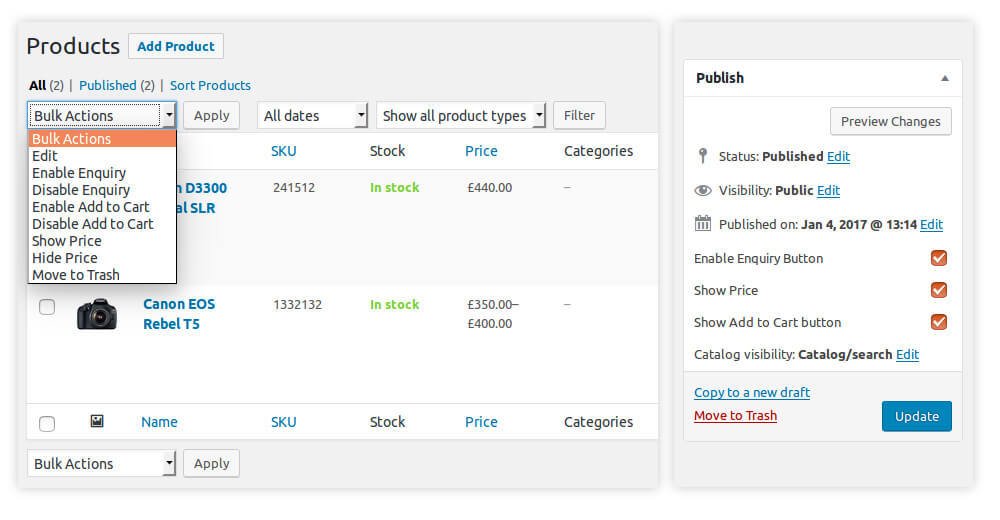The width and height of the screenshot is (1000, 520).
Task: Sort by SKU in table footer
Action: click(283, 422)
